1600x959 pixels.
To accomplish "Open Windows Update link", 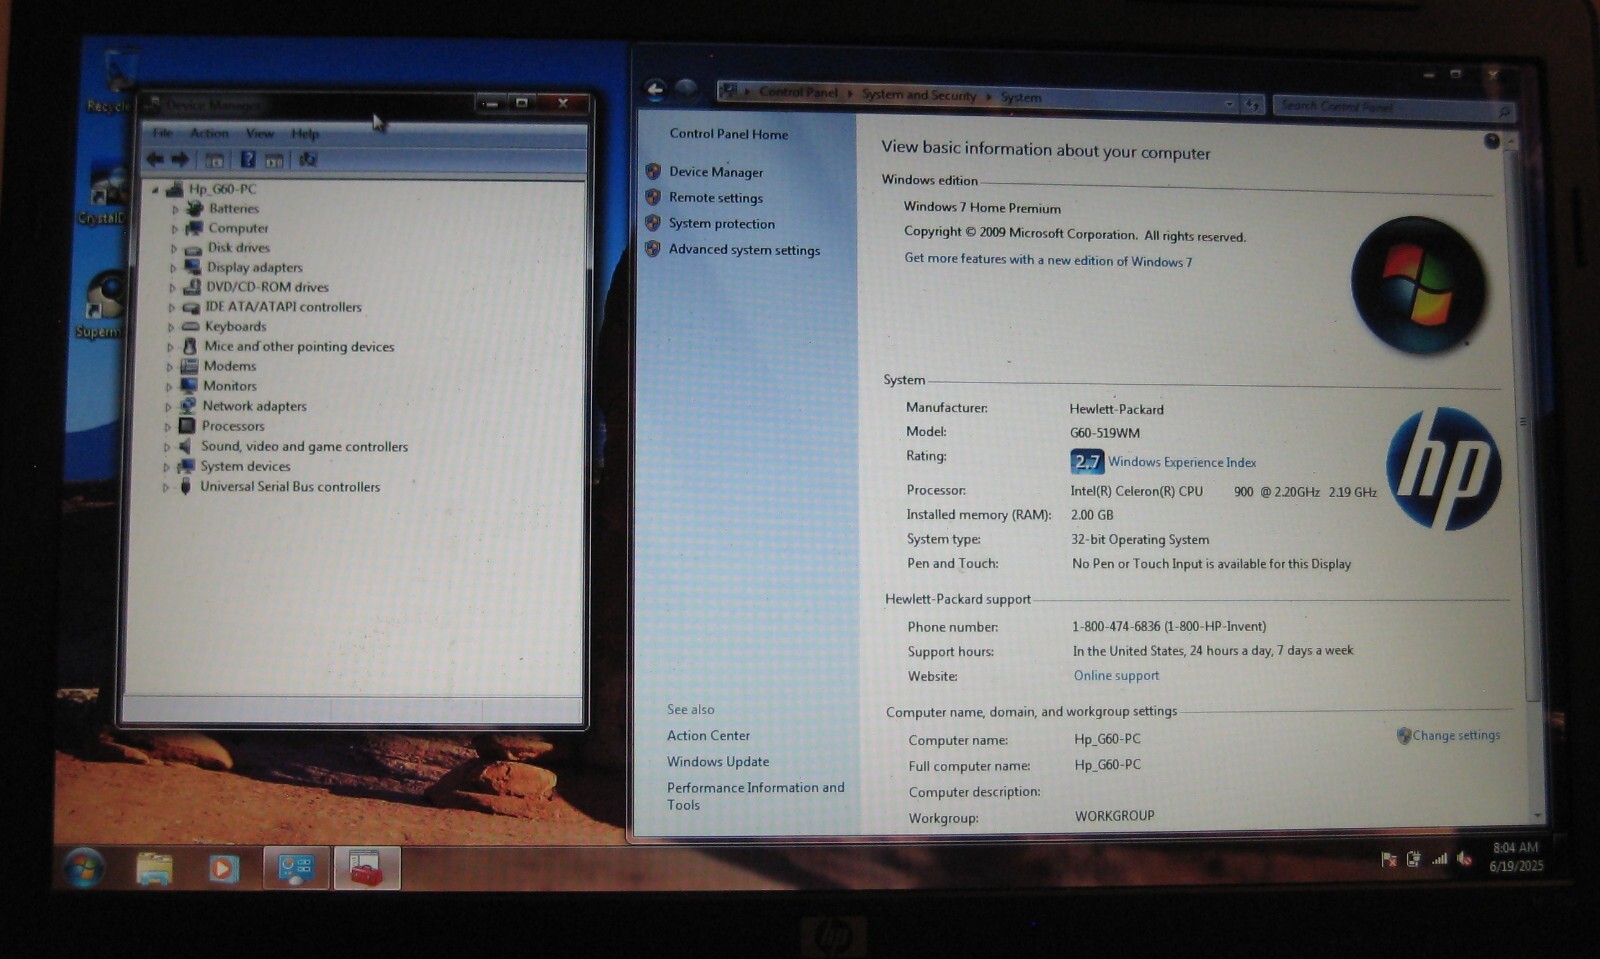I will click(718, 762).
